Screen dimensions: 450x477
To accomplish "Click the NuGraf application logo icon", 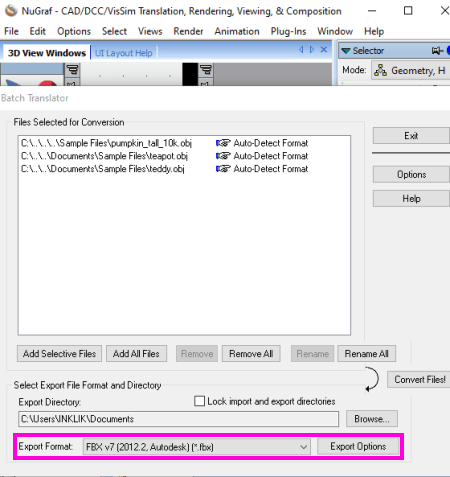I will [x=11, y=11].
